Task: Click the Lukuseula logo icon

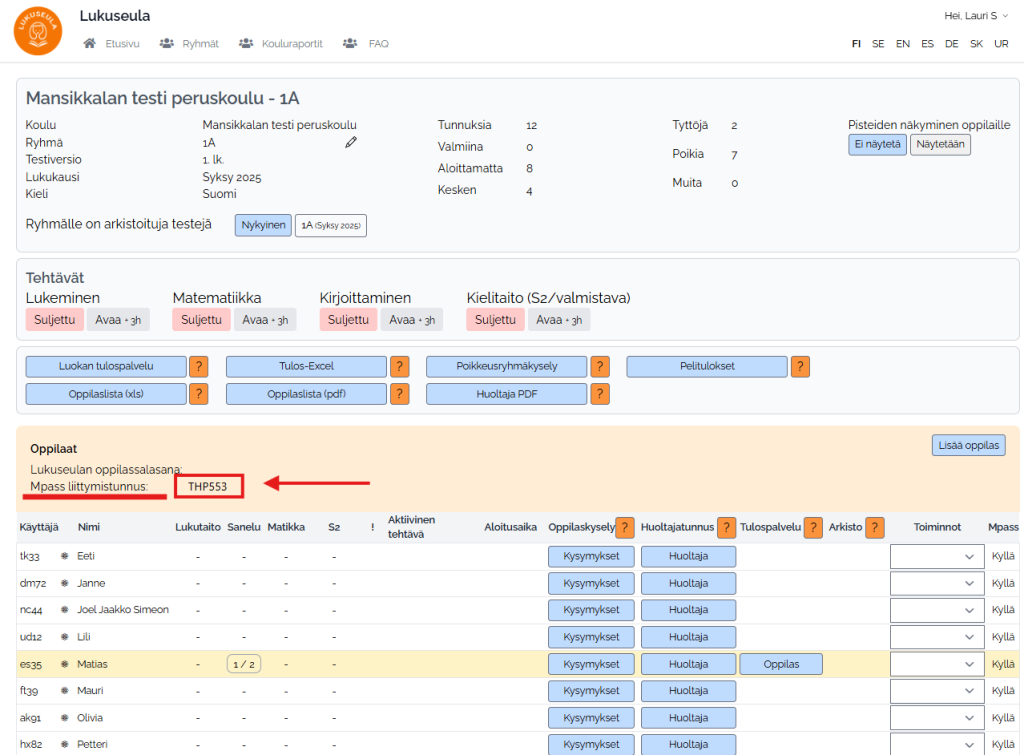Action: [x=38, y=30]
